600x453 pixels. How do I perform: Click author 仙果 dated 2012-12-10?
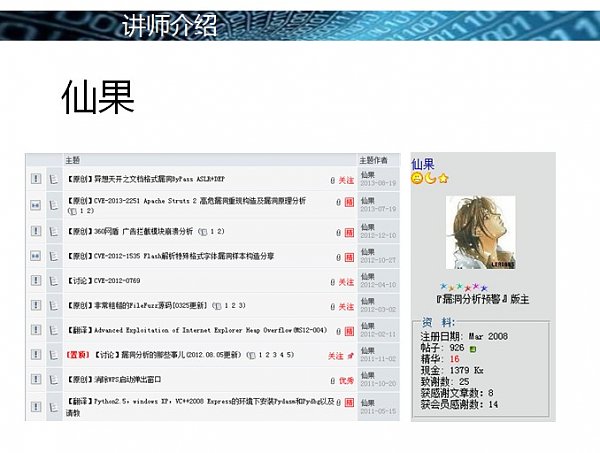368,227
